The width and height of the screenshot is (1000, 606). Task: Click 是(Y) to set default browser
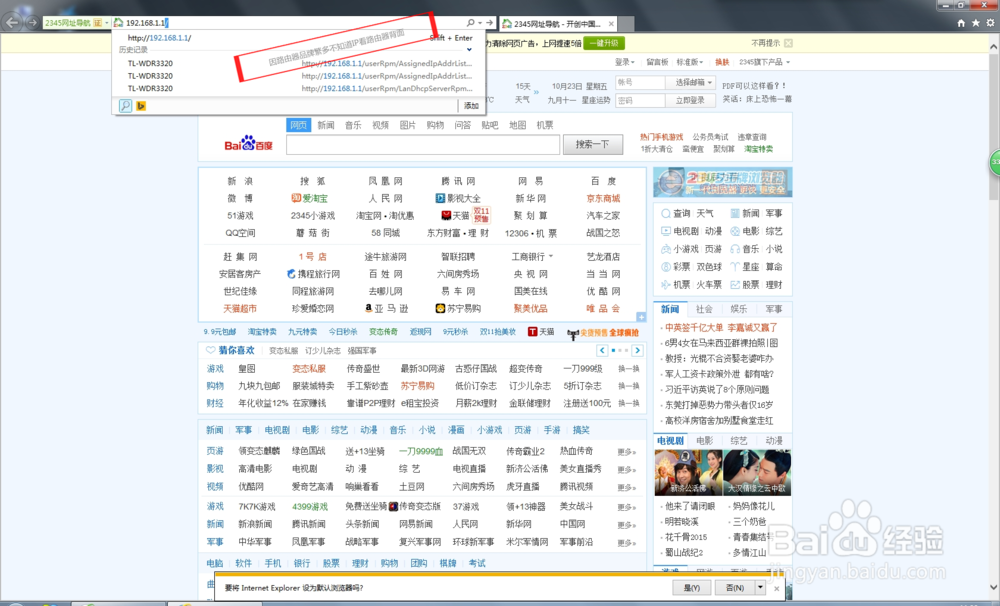coord(692,588)
